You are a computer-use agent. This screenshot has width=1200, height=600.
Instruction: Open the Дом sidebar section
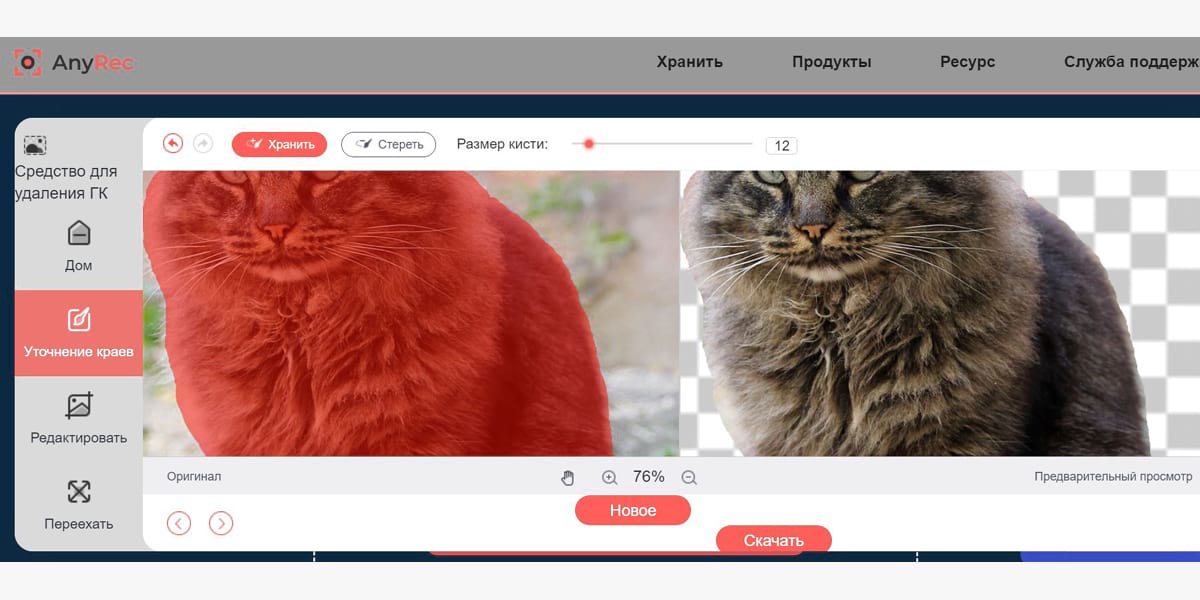78,247
